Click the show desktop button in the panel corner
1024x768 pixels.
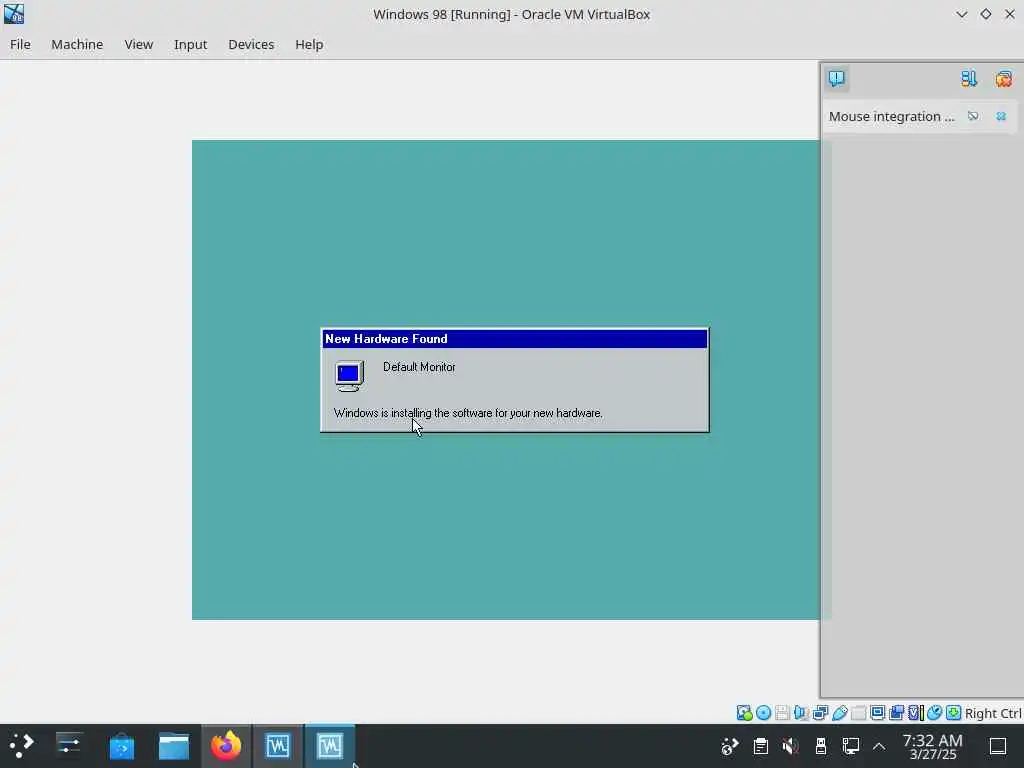998,746
